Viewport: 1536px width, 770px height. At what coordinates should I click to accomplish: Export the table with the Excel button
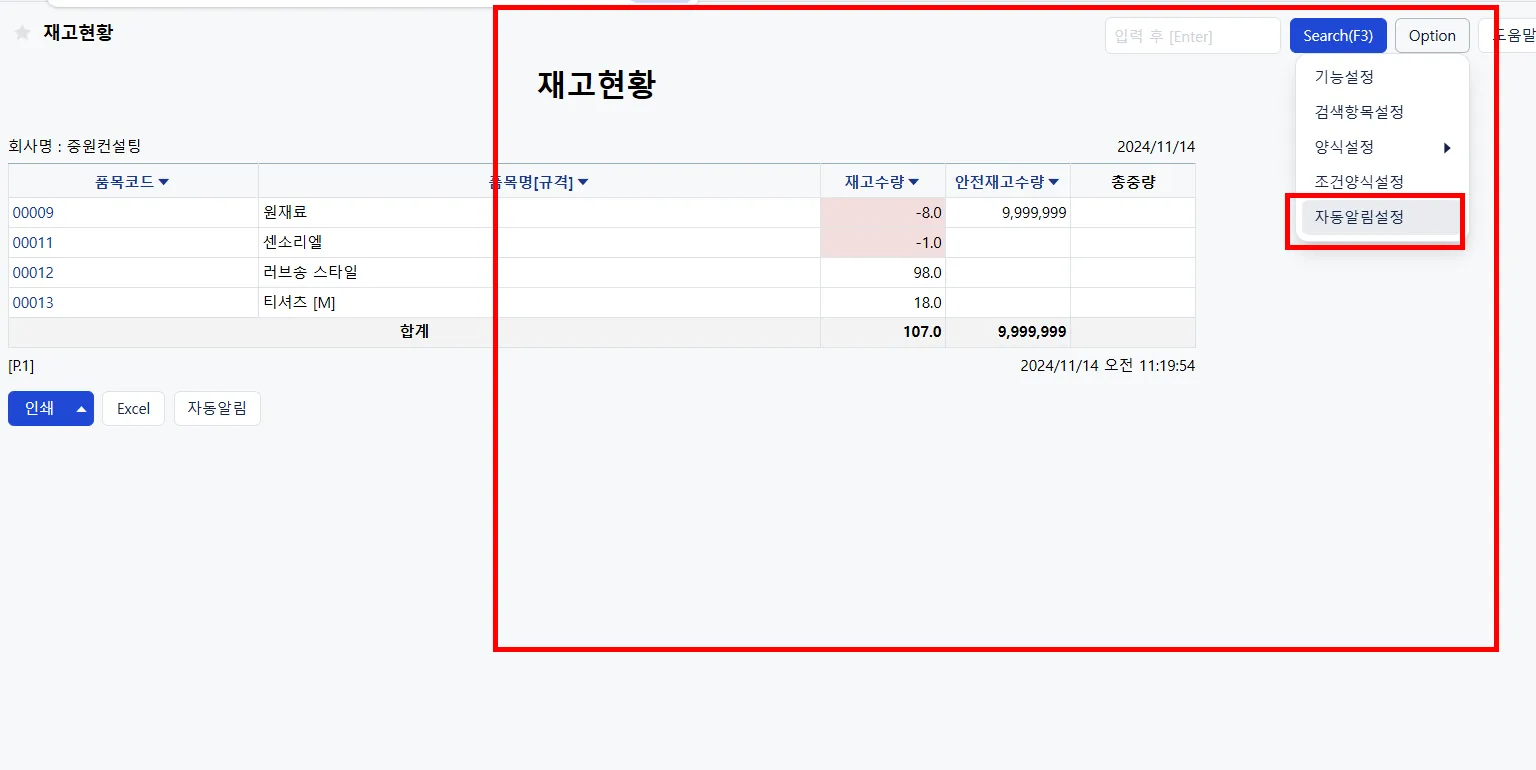pyautogui.click(x=133, y=408)
